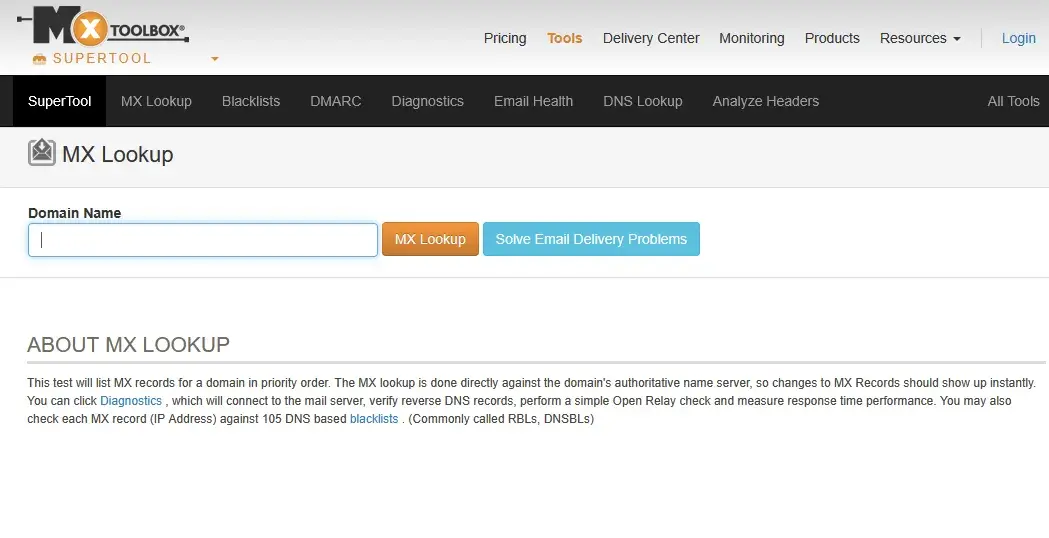Click the Domain Name label

(74, 213)
